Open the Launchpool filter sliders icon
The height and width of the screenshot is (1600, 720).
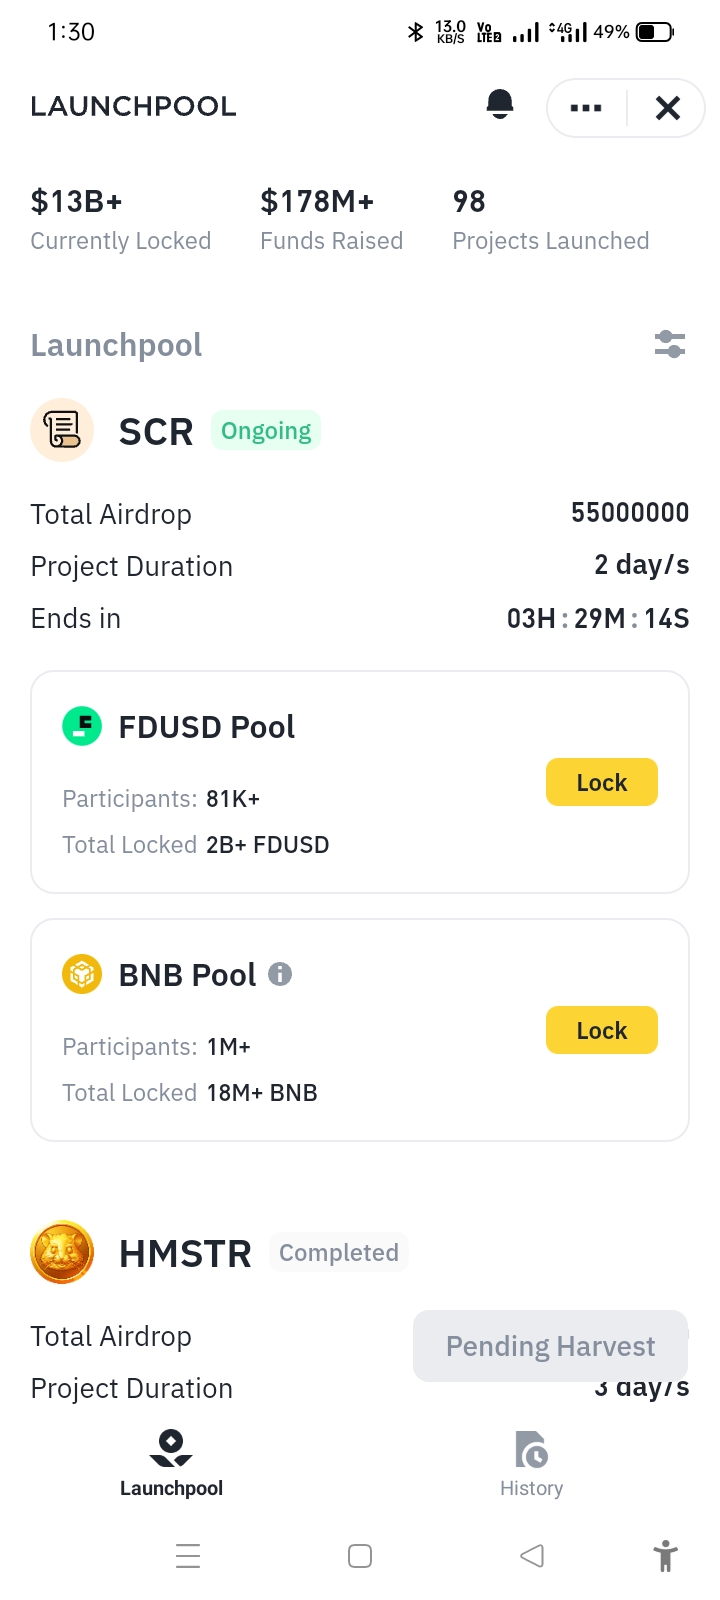coord(669,344)
